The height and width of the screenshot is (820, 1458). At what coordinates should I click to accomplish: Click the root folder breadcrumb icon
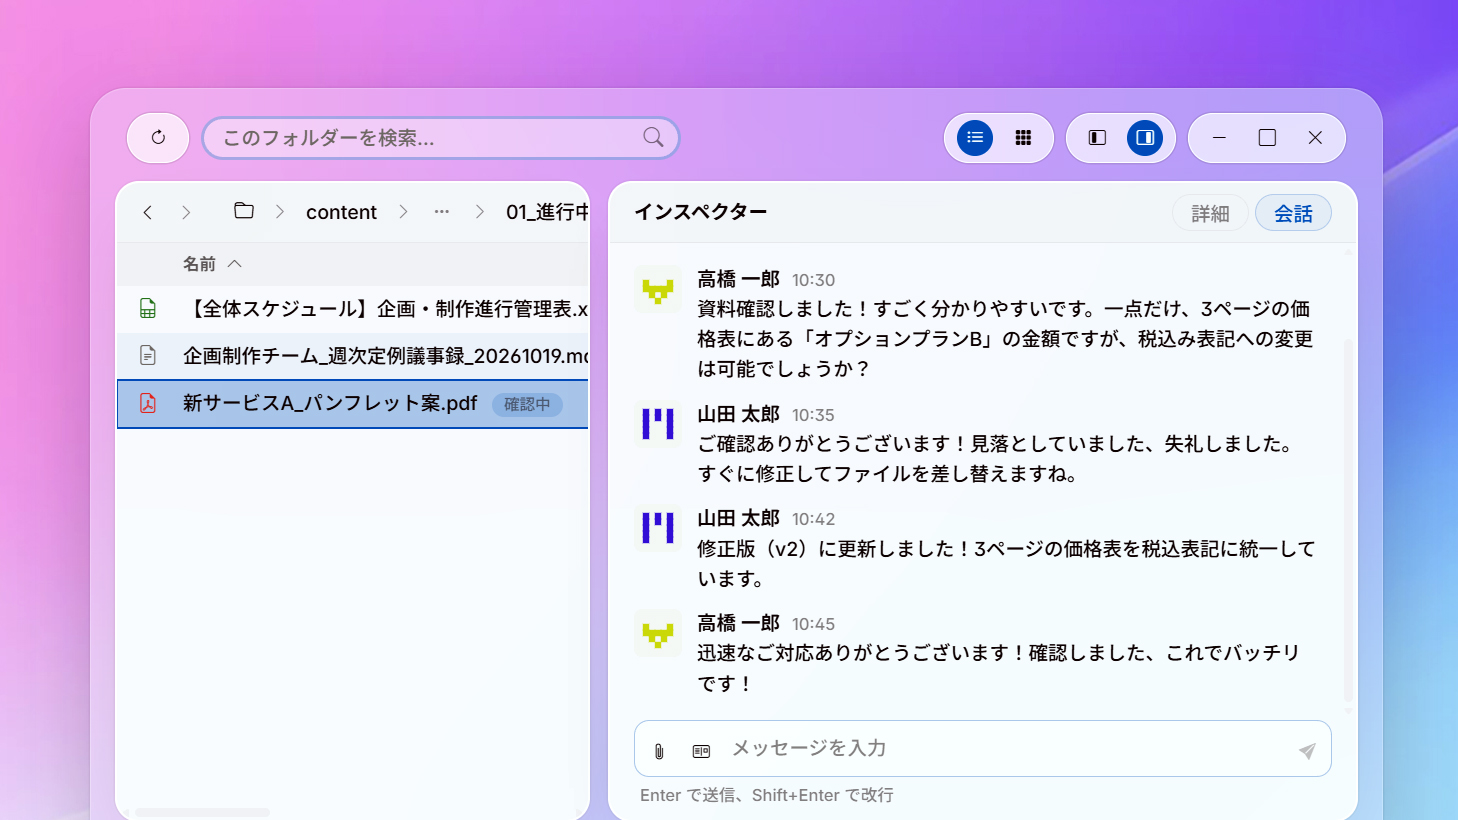click(244, 211)
